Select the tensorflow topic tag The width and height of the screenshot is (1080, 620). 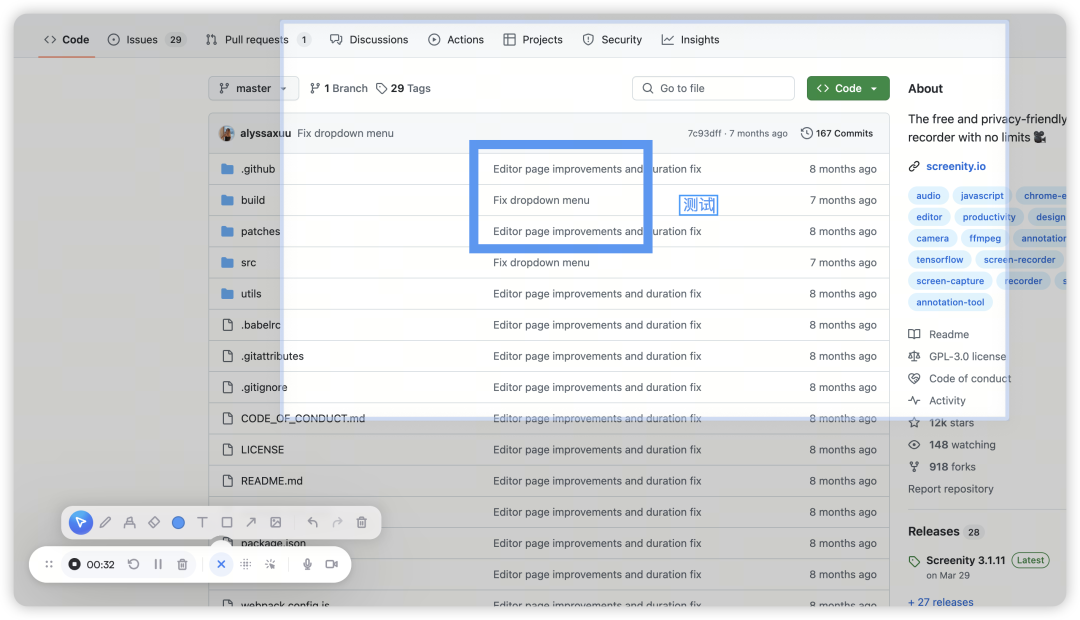[x=939, y=260]
